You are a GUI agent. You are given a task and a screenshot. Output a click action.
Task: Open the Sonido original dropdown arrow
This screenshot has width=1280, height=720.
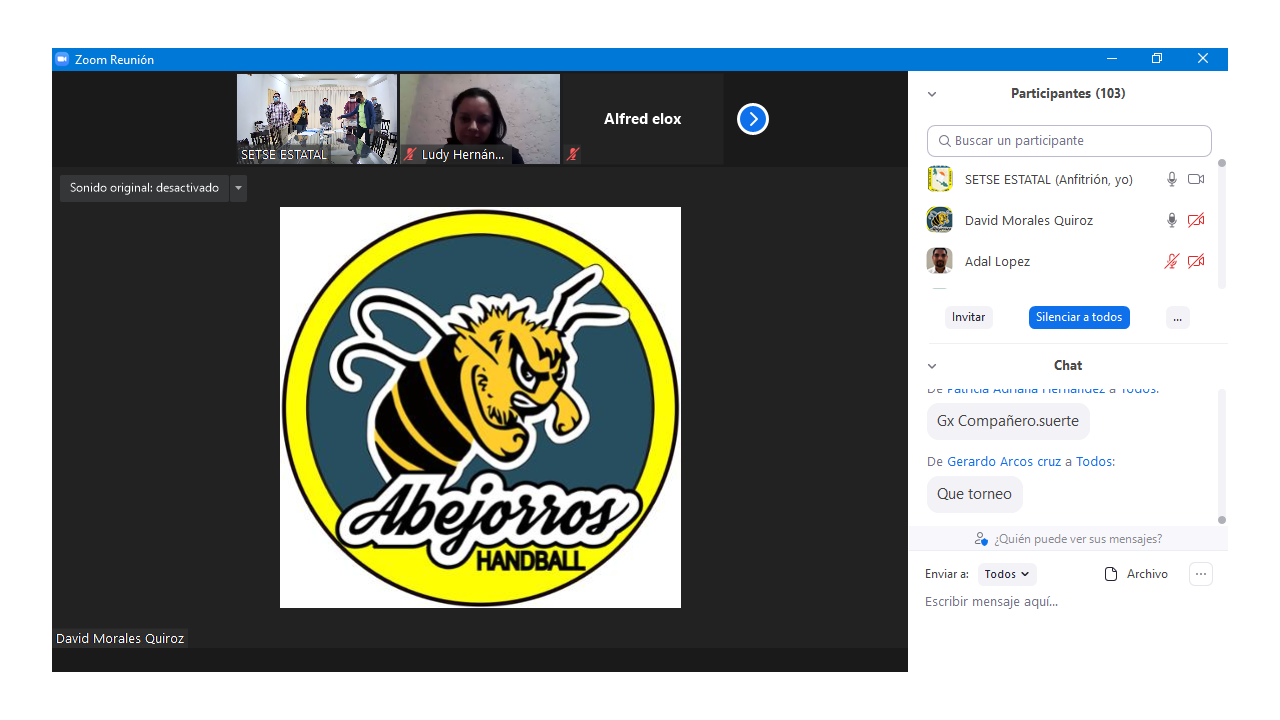pos(238,188)
